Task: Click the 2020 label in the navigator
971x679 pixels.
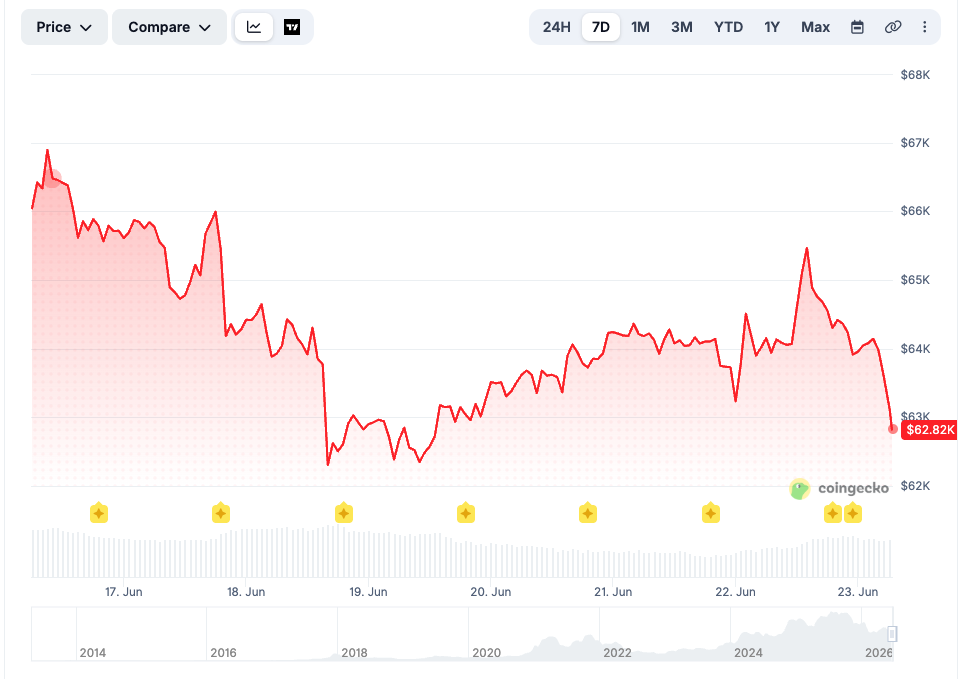Action: [x=486, y=653]
